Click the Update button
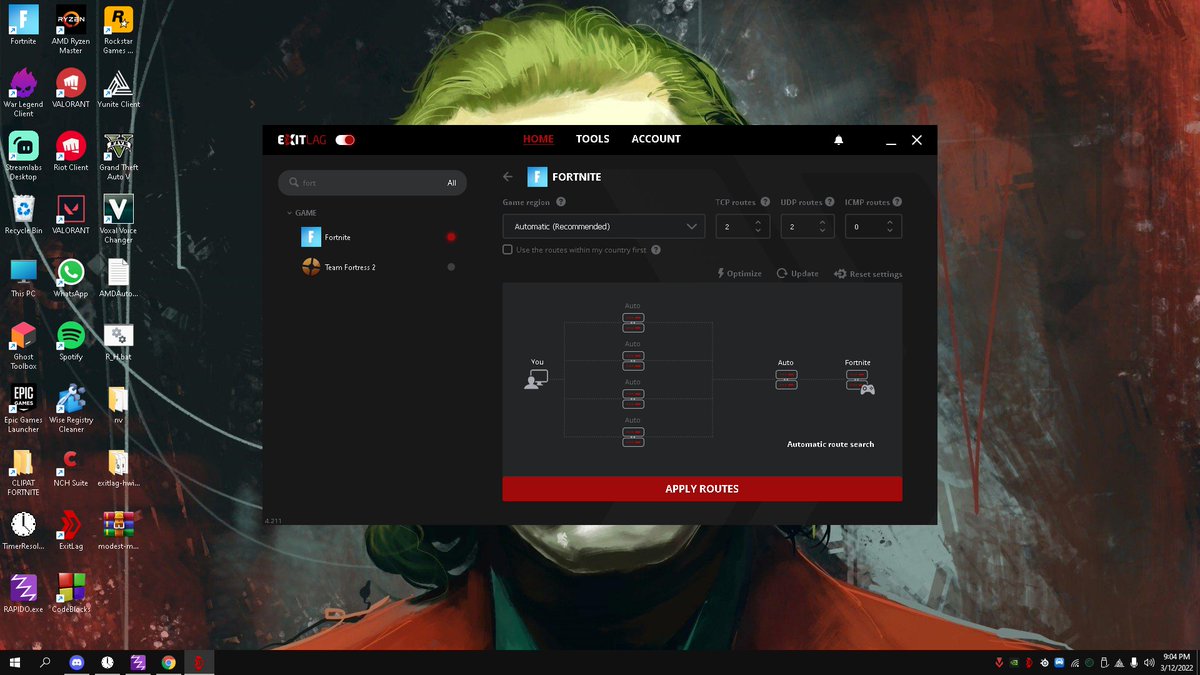This screenshot has width=1200, height=675. [x=796, y=273]
